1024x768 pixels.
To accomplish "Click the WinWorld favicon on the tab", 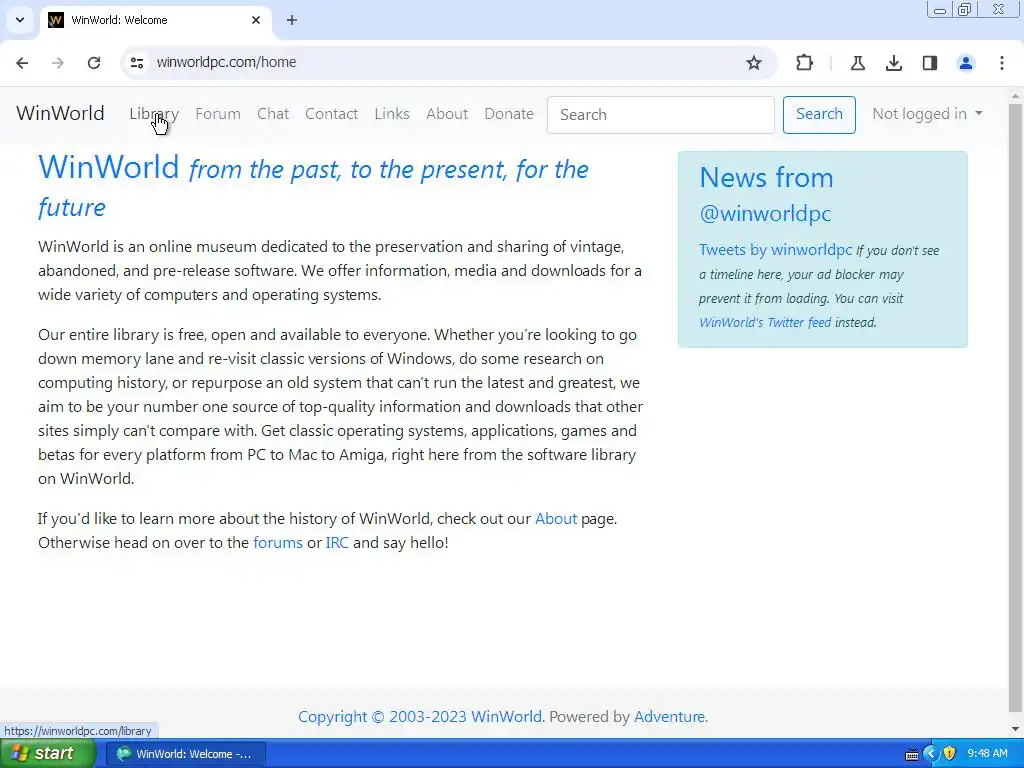I will 56,20.
